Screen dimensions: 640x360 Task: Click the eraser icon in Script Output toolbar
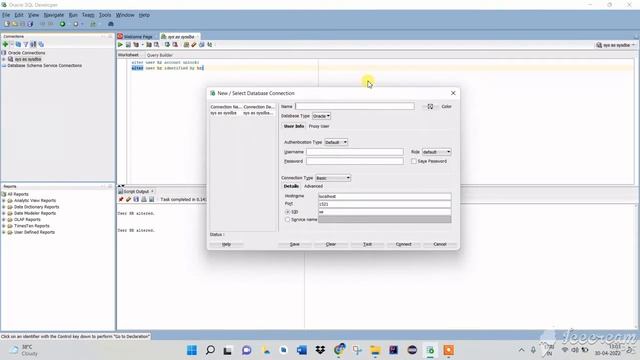pyautogui.click(x=128, y=199)
